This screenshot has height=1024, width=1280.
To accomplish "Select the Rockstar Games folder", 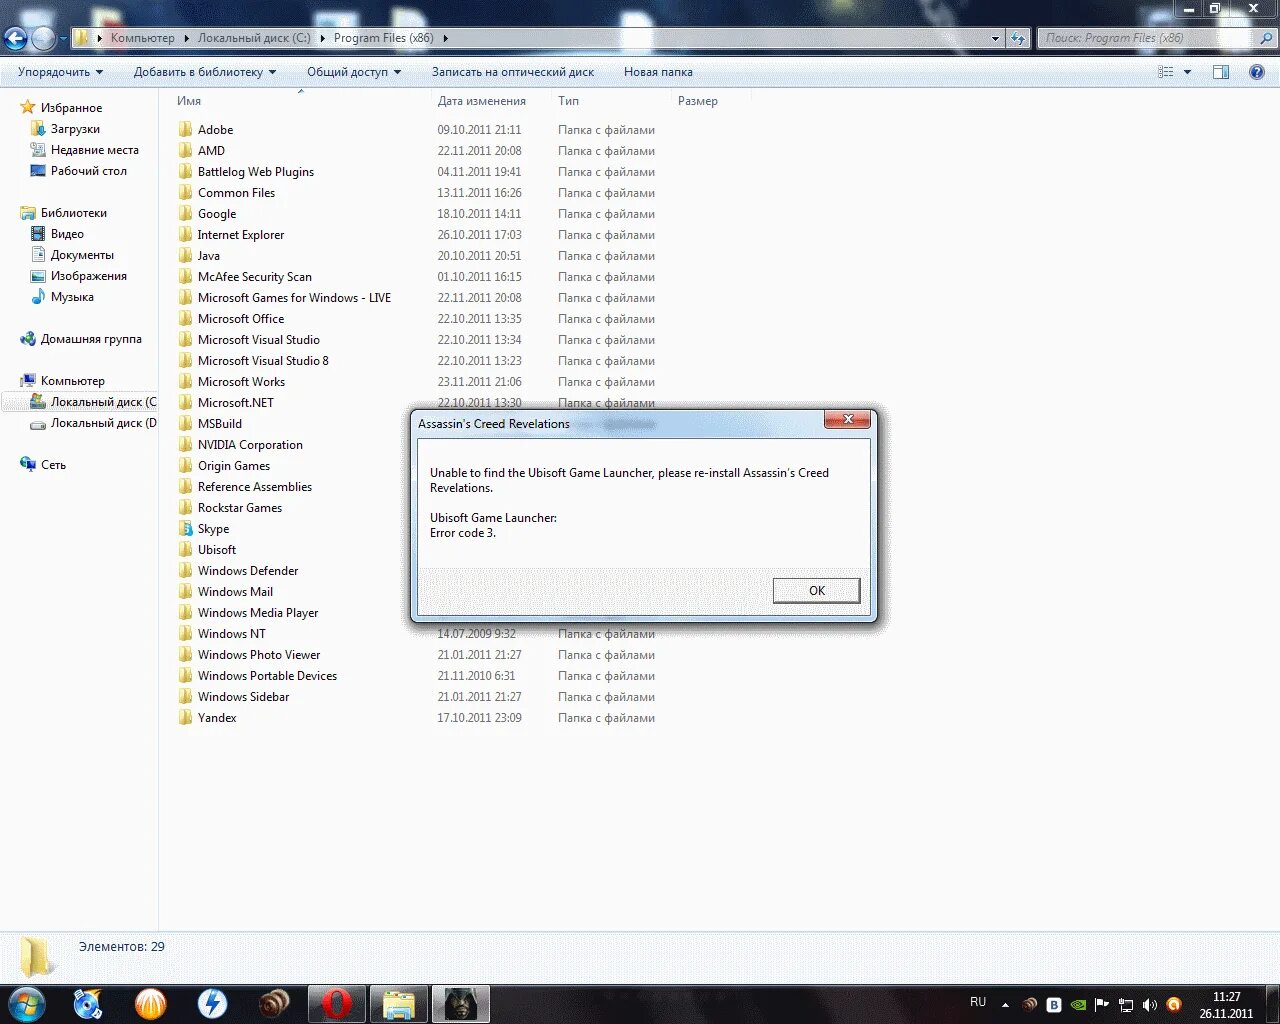I will pyautogui.click(x=240, y=508).
